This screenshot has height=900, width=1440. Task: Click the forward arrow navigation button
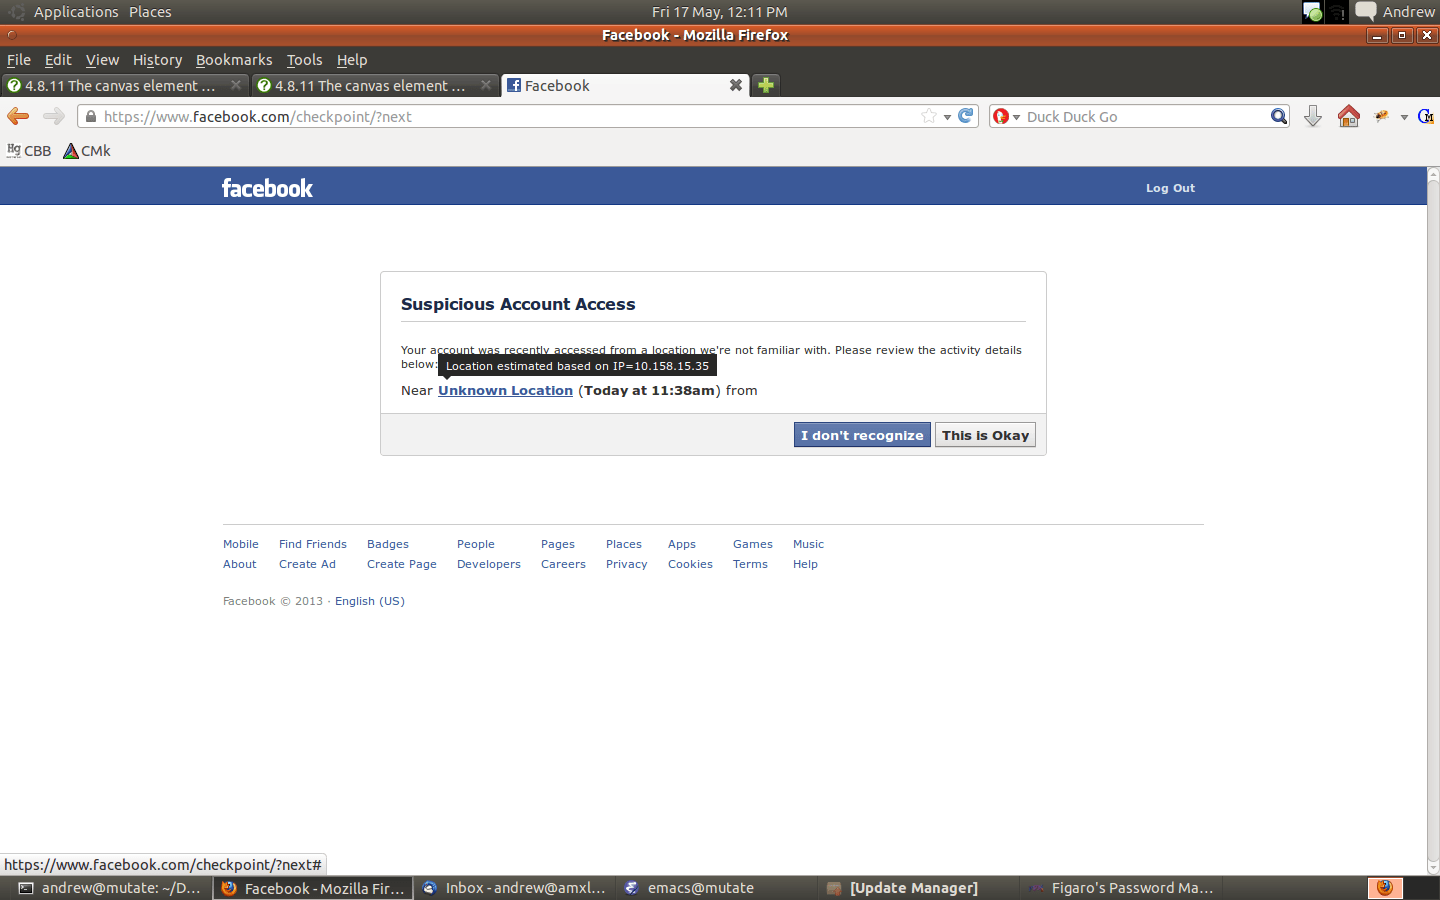[x=54, y=116]
